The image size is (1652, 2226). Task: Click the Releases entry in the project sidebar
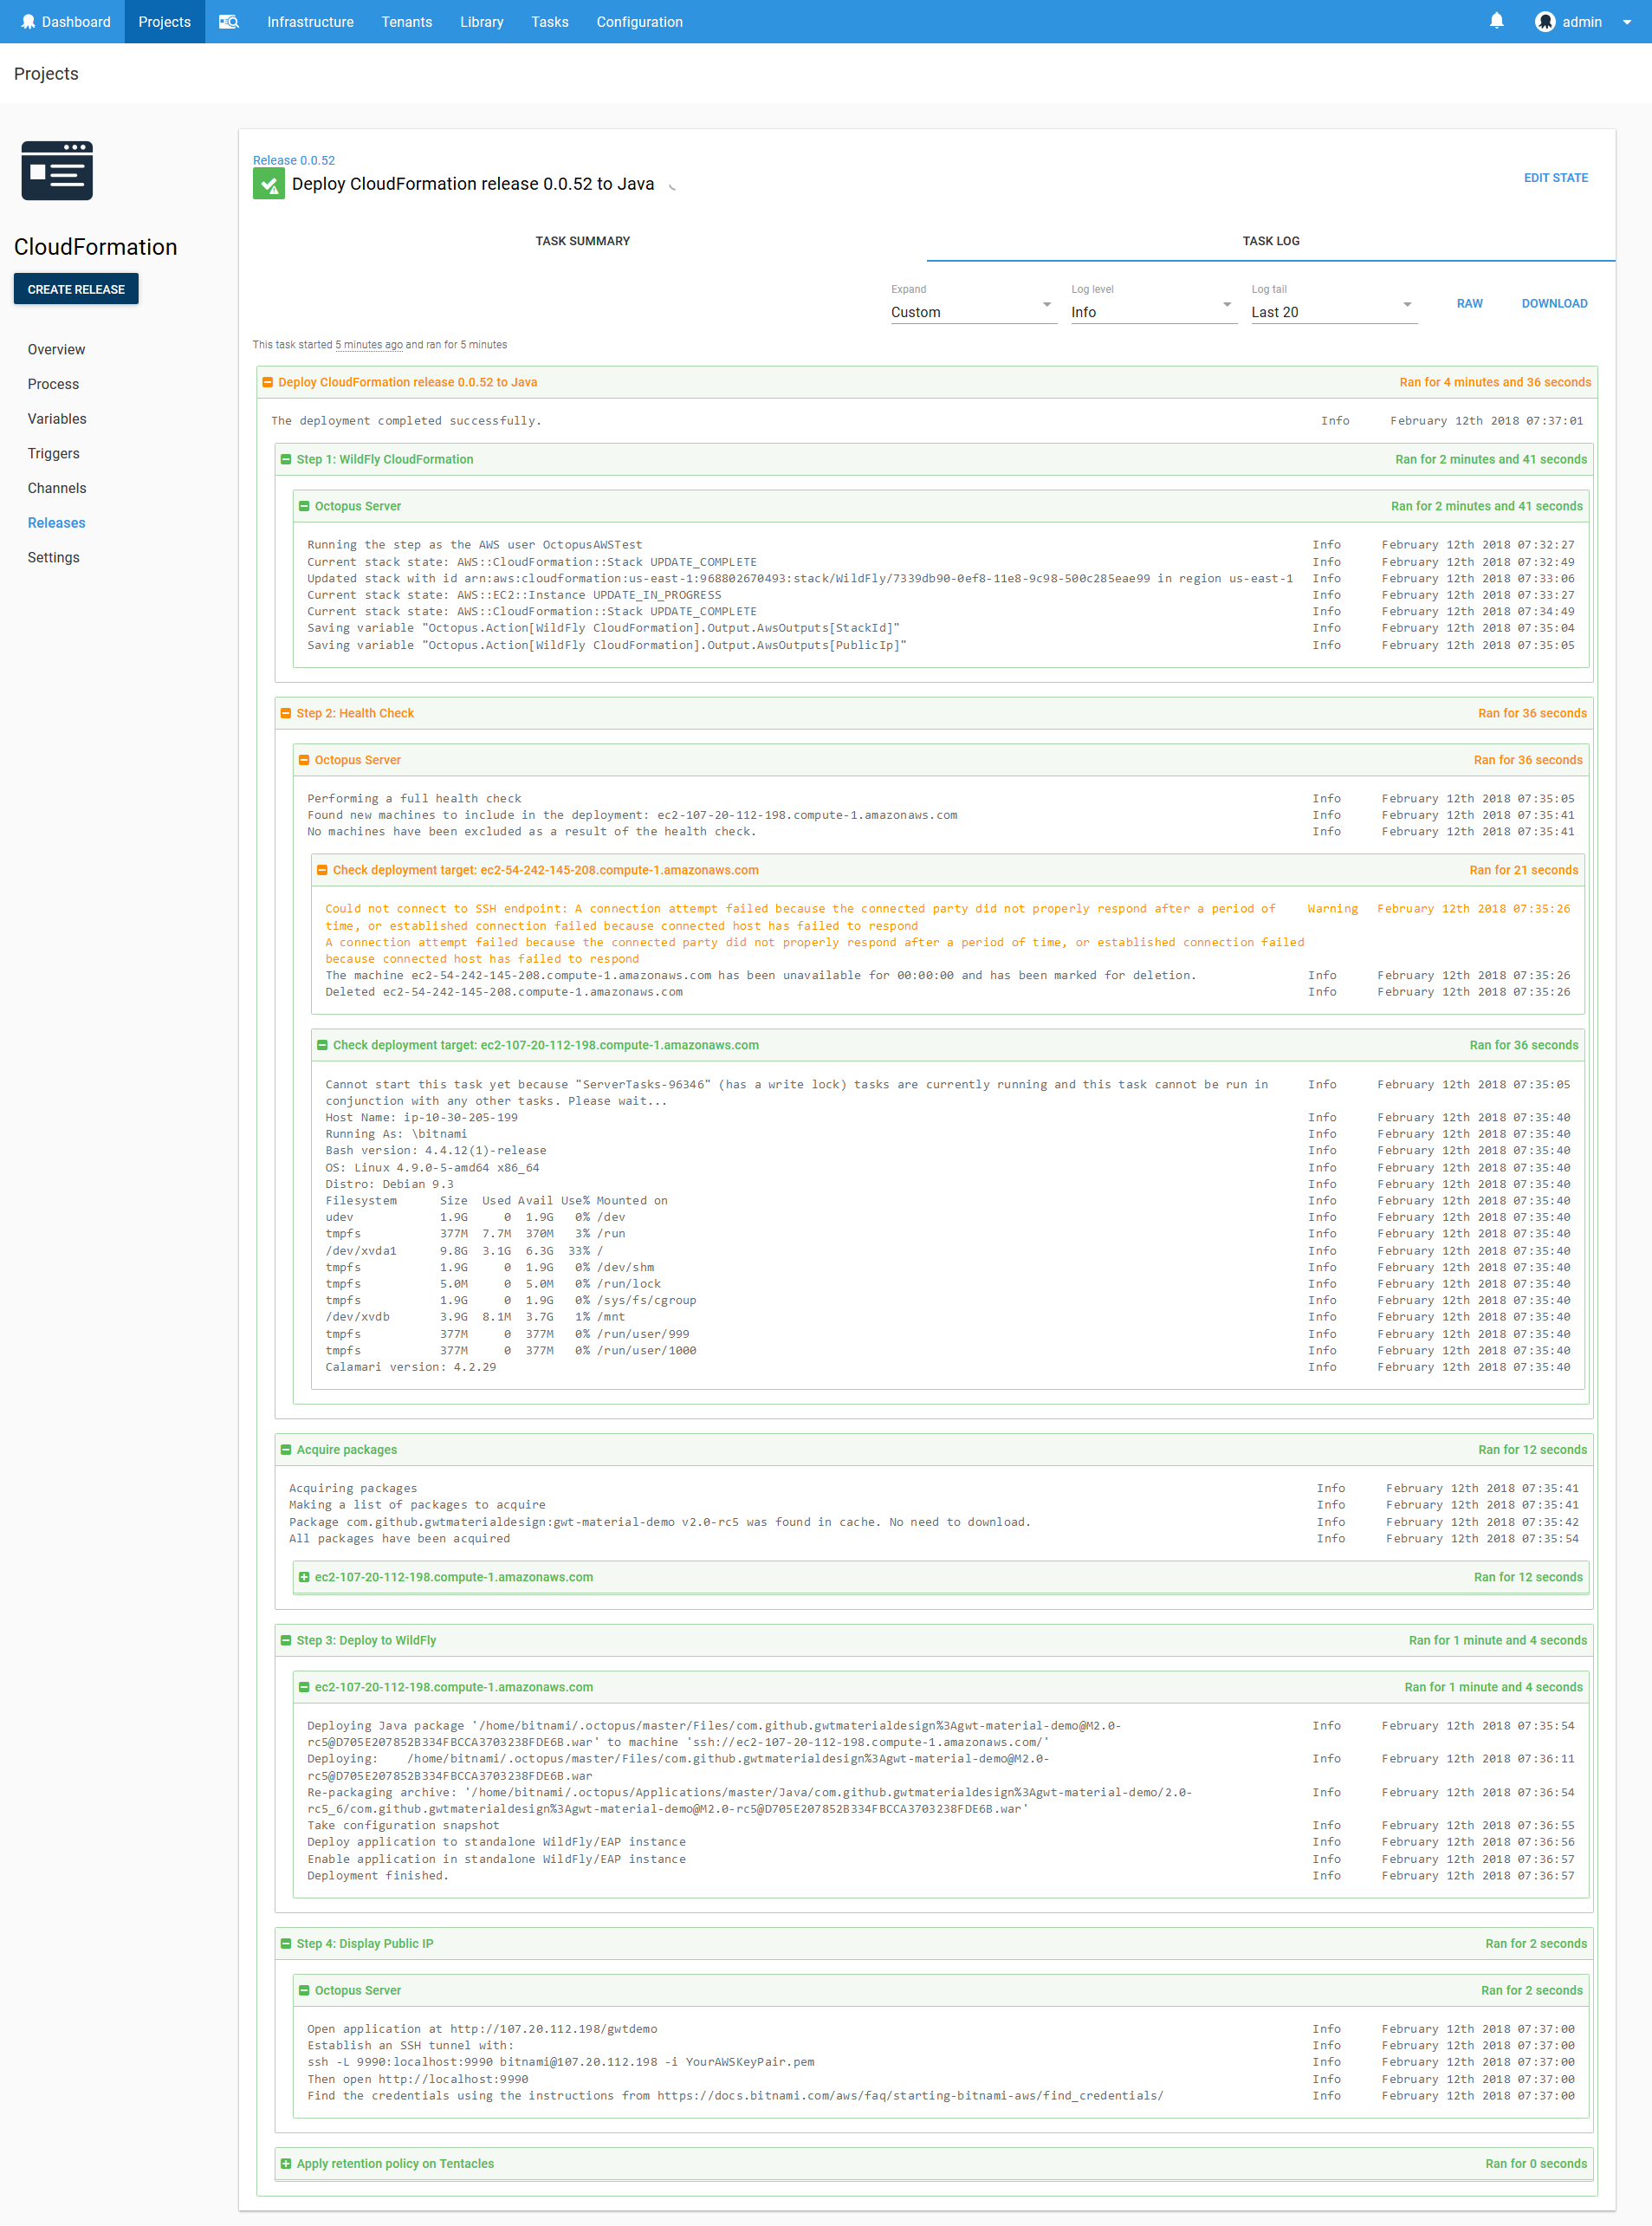[56, 522]
